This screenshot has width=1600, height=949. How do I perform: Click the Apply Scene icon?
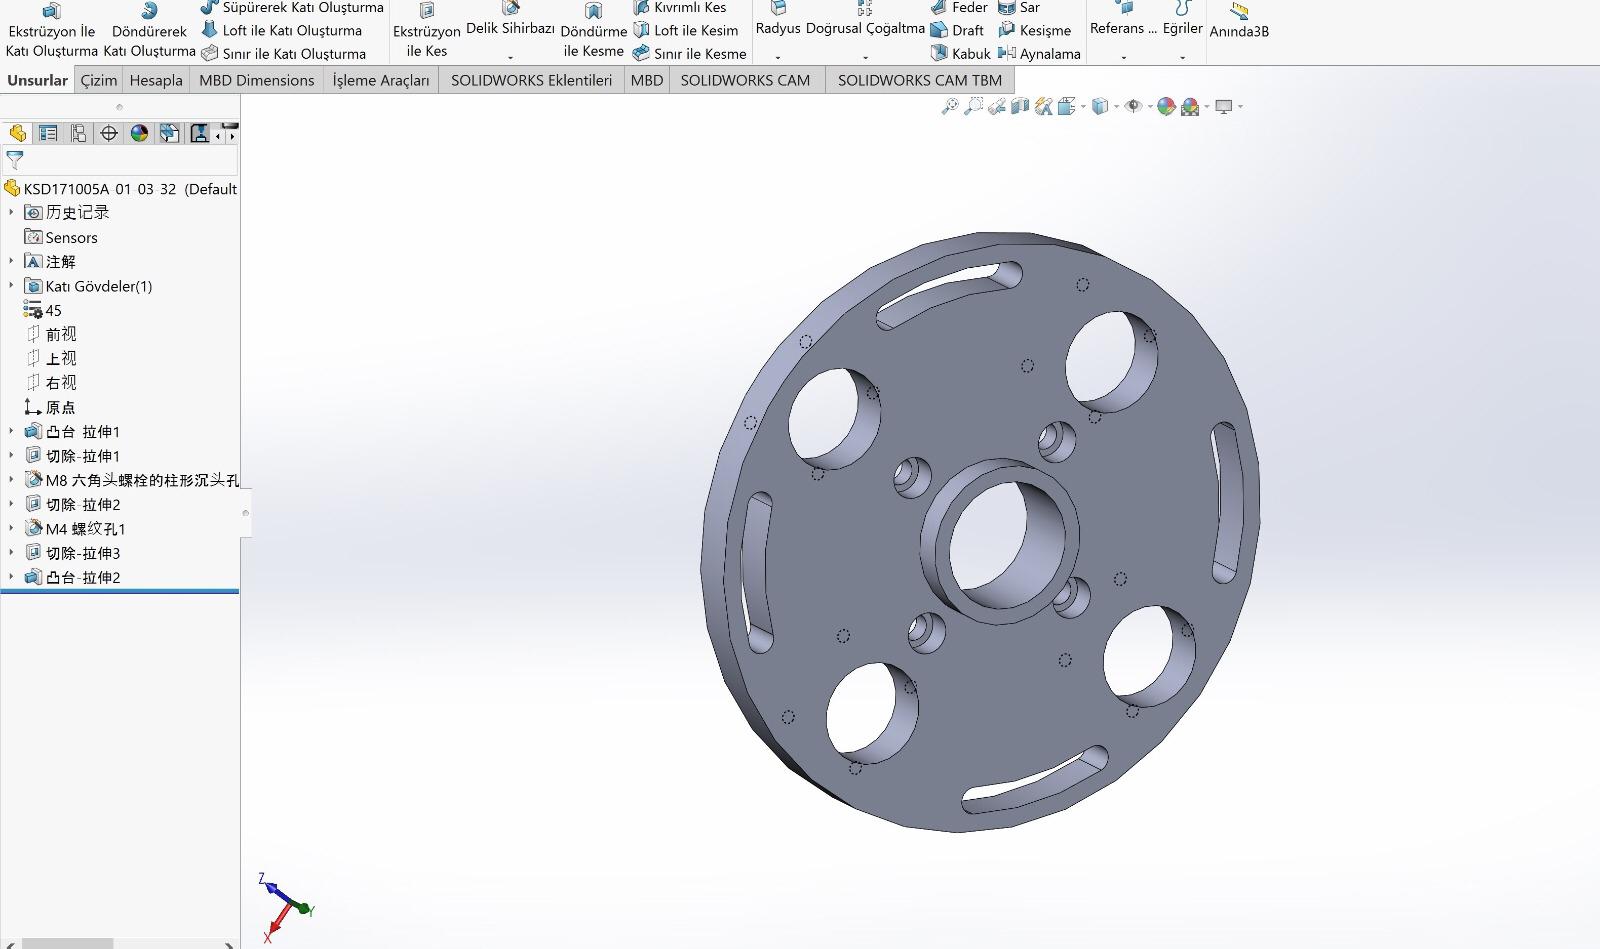[1190, 106]
